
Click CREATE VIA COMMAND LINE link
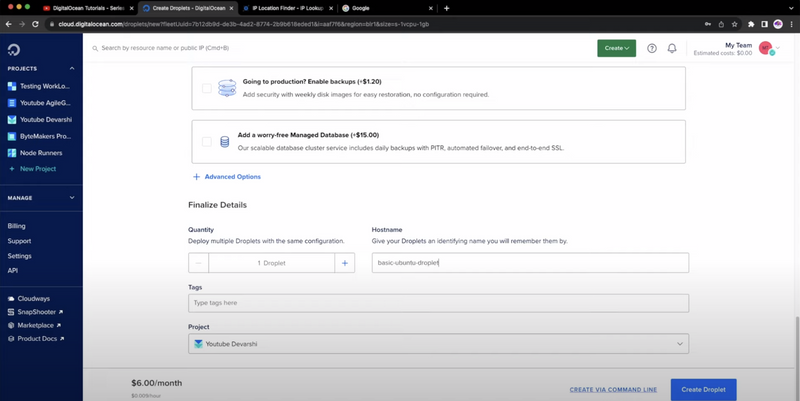click(x=613, y=390)
